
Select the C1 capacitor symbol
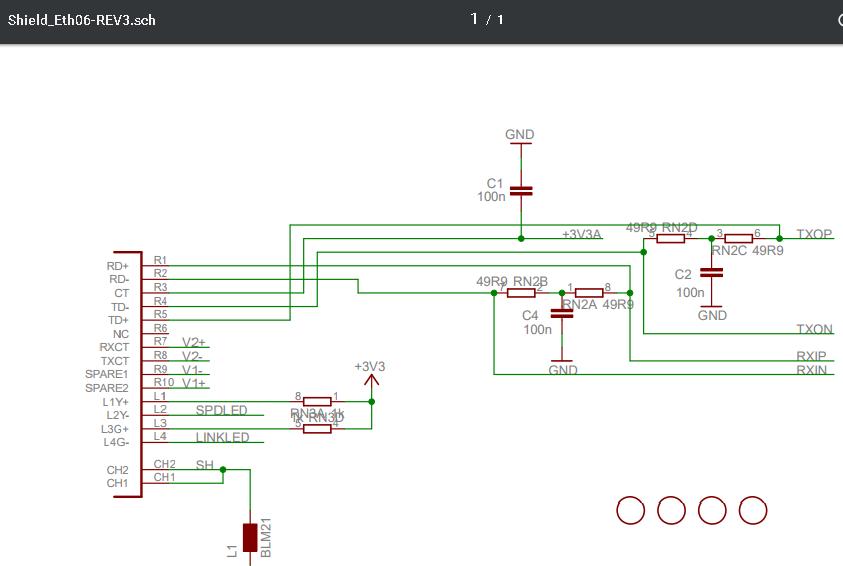pos(521,191)
